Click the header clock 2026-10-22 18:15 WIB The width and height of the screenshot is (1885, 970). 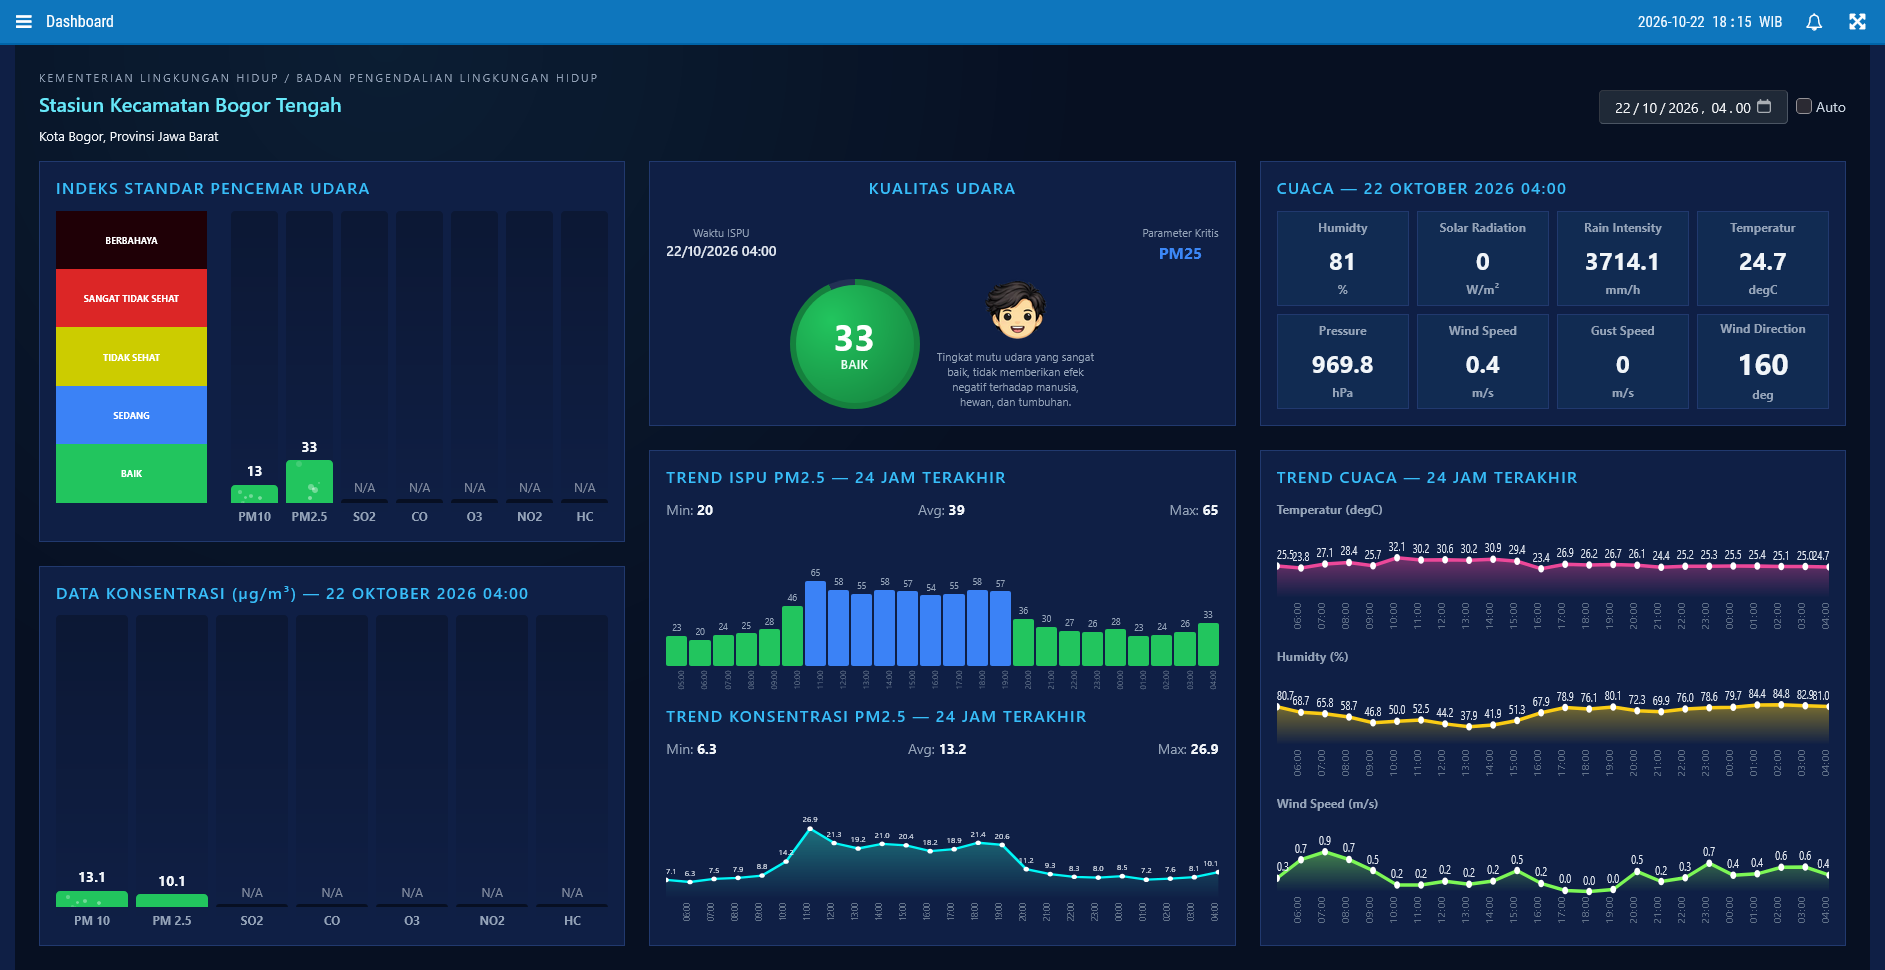(1709, 22)
